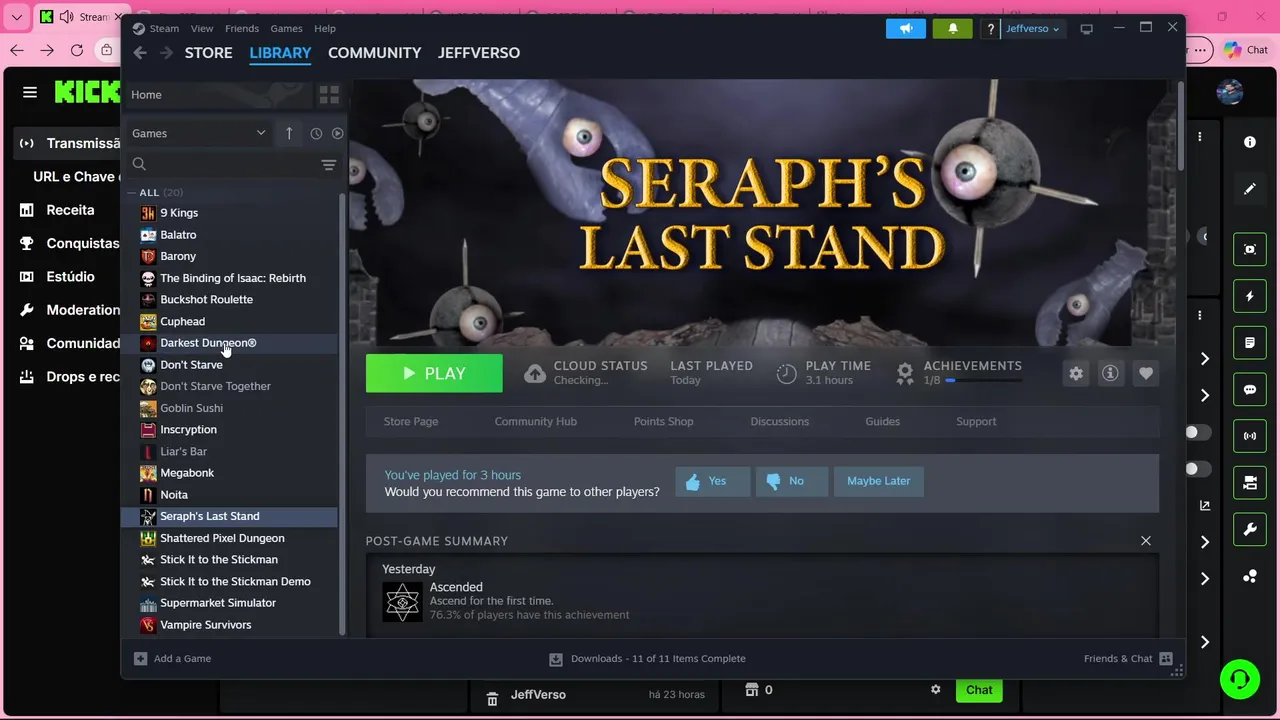Image resolution: width=1280 pixels, height=720 pixels.
Task: Go forward with Steam forward arrow
Action: pyautogui.click(x=166, y=53)
